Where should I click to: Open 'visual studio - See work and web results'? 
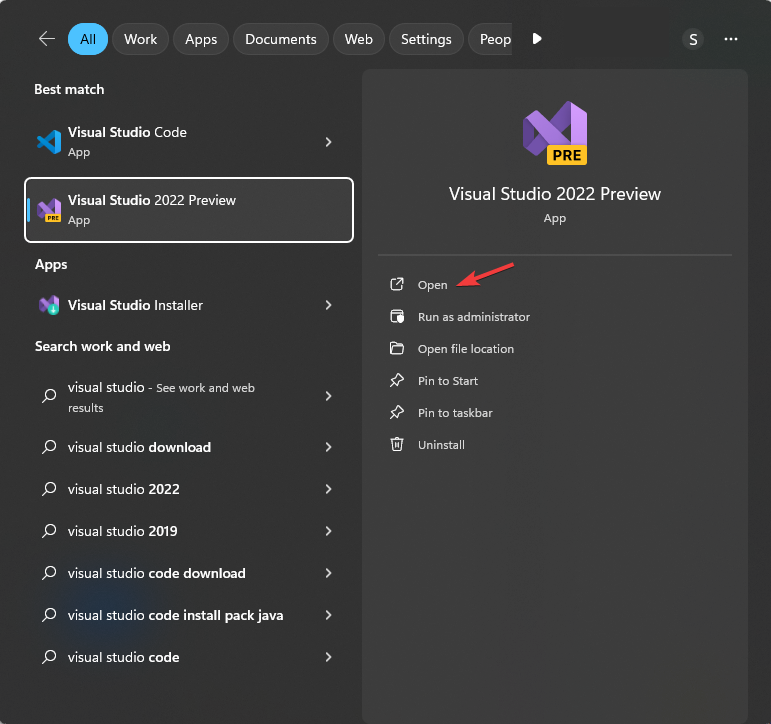coord(189,397)
